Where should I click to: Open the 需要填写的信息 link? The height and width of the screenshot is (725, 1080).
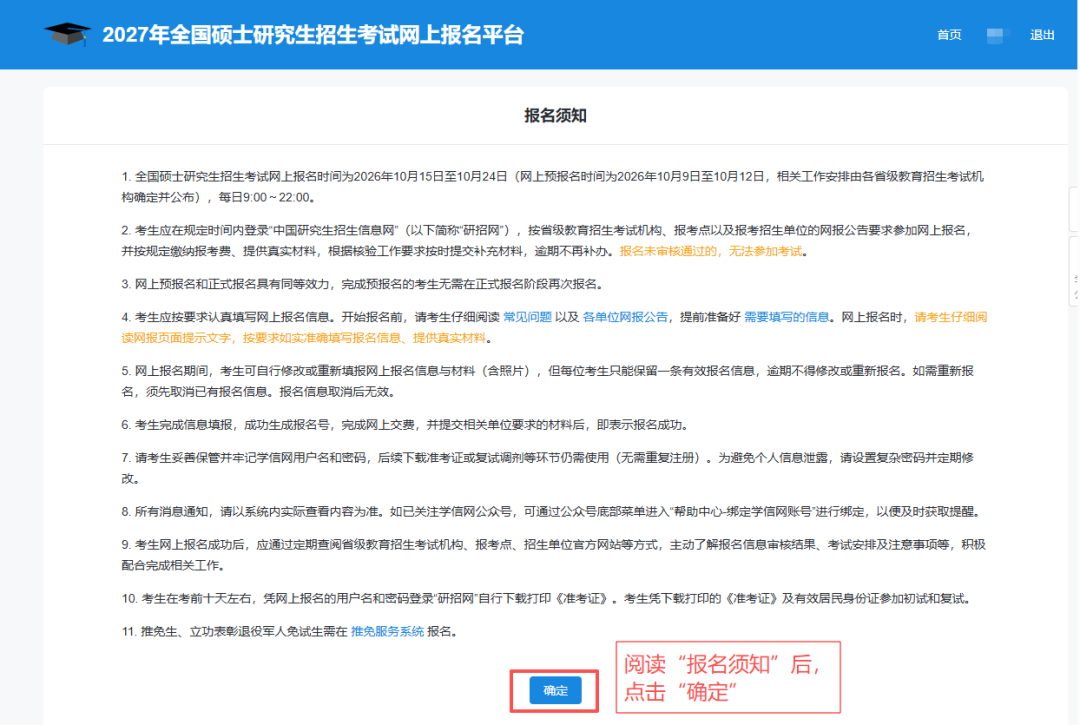pos(787,317)
